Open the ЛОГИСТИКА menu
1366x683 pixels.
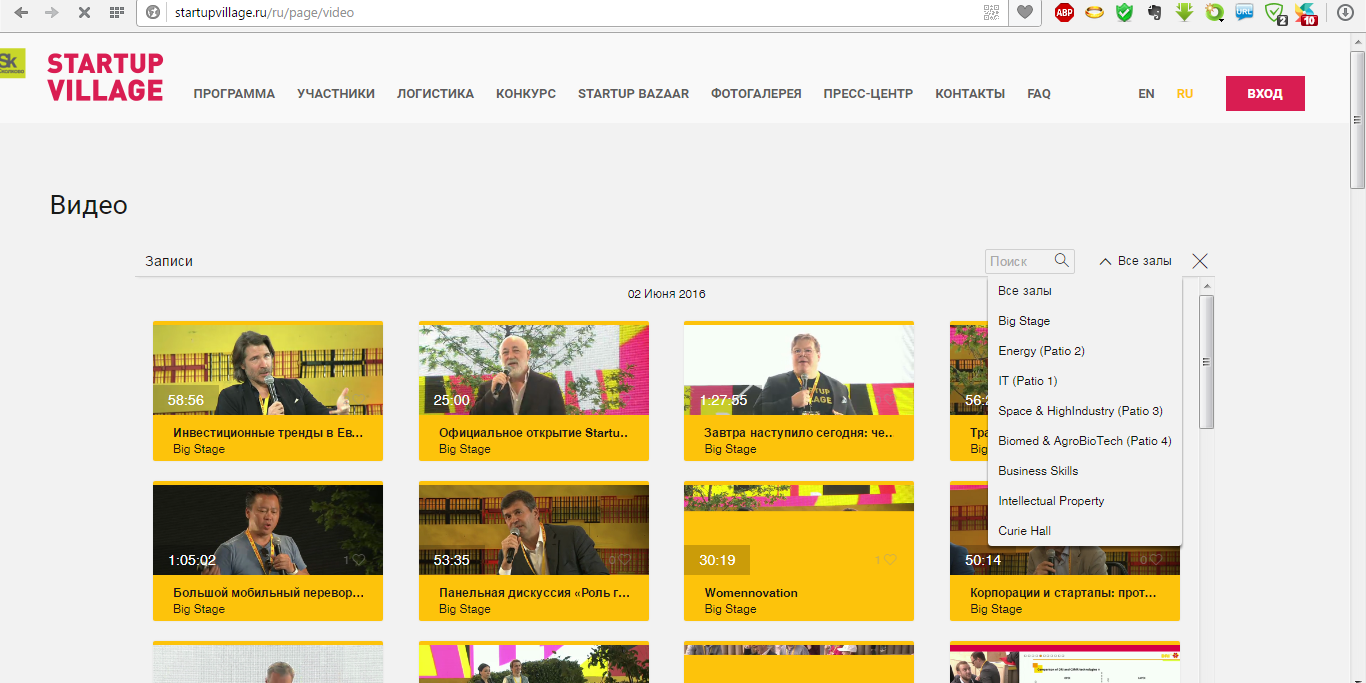coord(435,94)
